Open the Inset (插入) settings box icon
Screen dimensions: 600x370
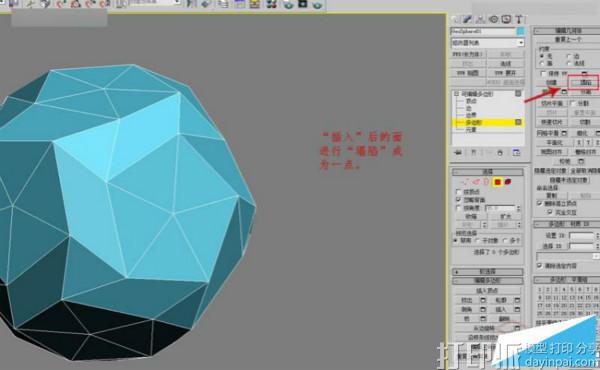point(517,309)
